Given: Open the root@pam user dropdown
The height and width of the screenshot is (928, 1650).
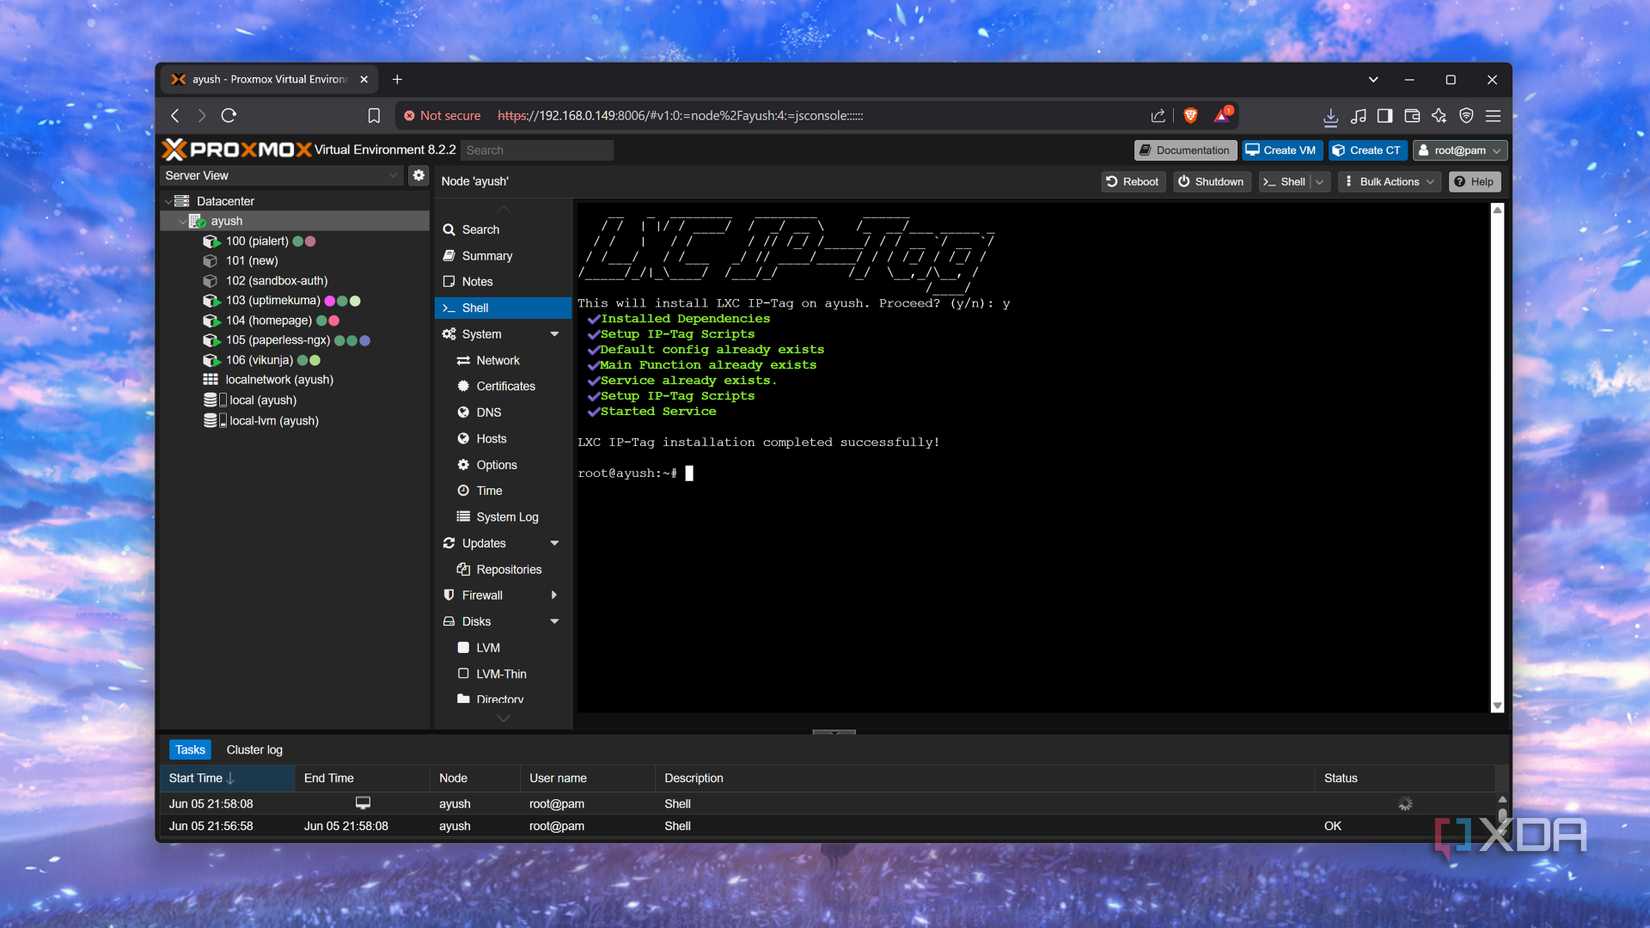Looking at the screenshot, I should [x=1459, y=150].
